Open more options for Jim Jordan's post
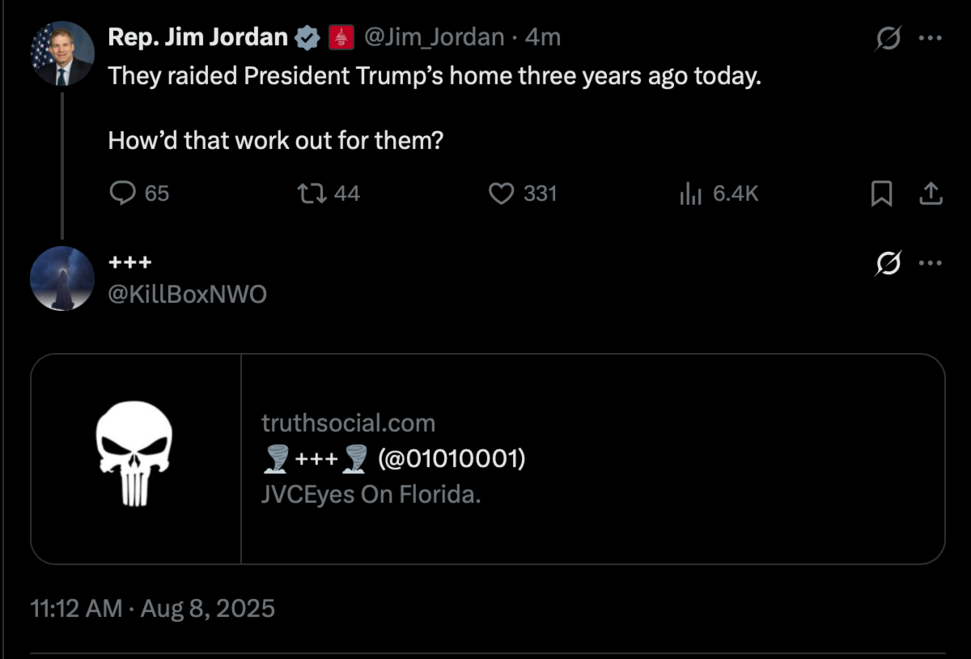This screenshot has height=659, width=971. click(x=930, y=38)
